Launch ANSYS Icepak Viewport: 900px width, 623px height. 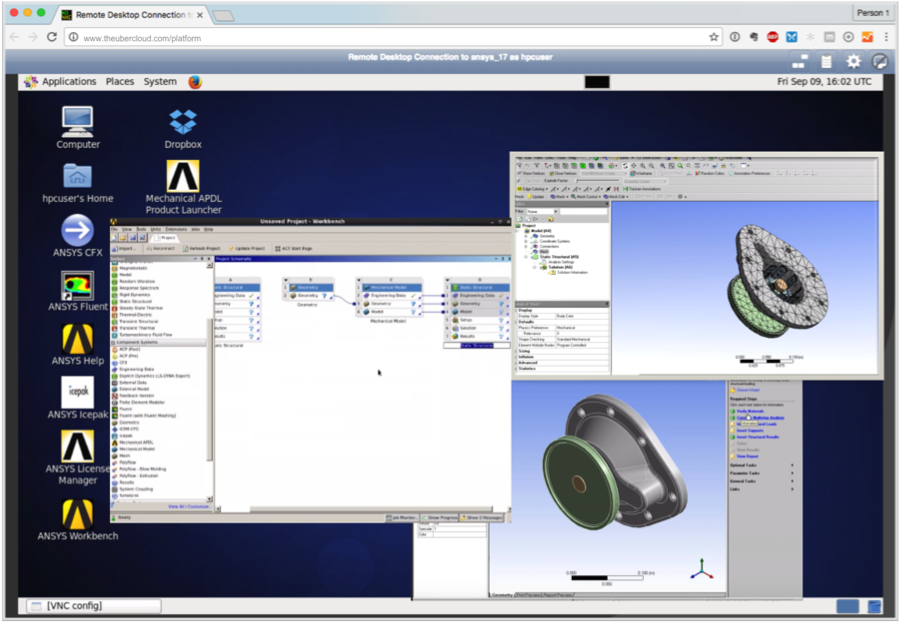pyautogui.click(x=78, y=394)
